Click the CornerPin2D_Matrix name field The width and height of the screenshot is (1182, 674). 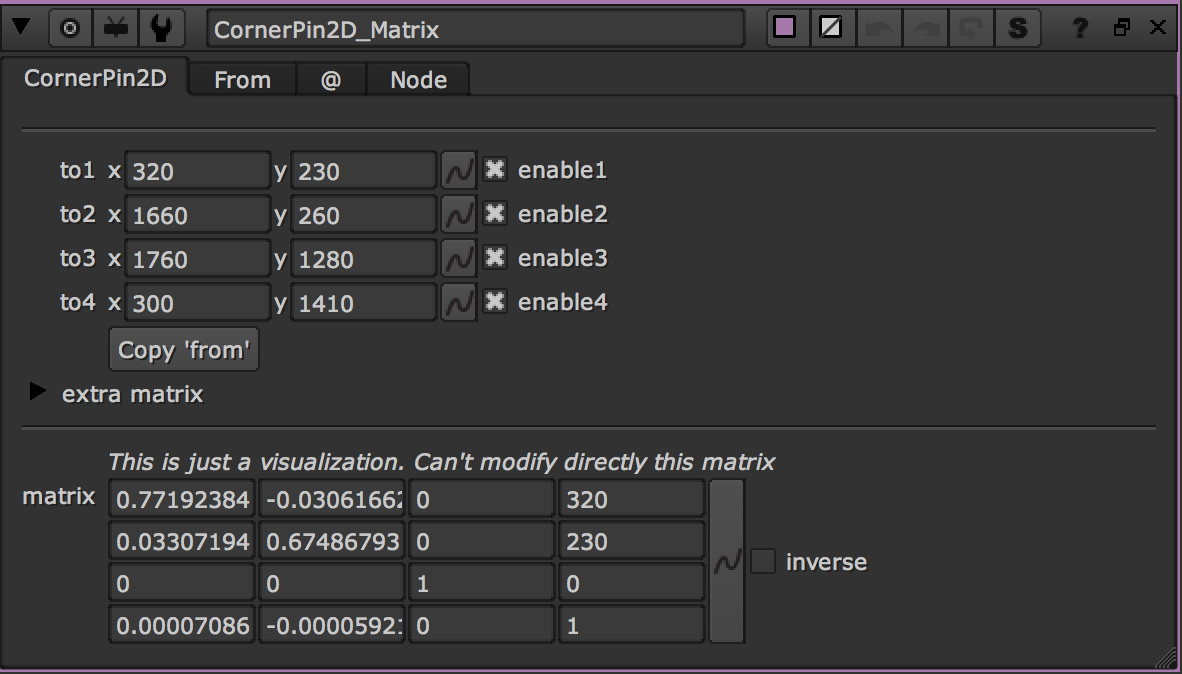point(475,29)
